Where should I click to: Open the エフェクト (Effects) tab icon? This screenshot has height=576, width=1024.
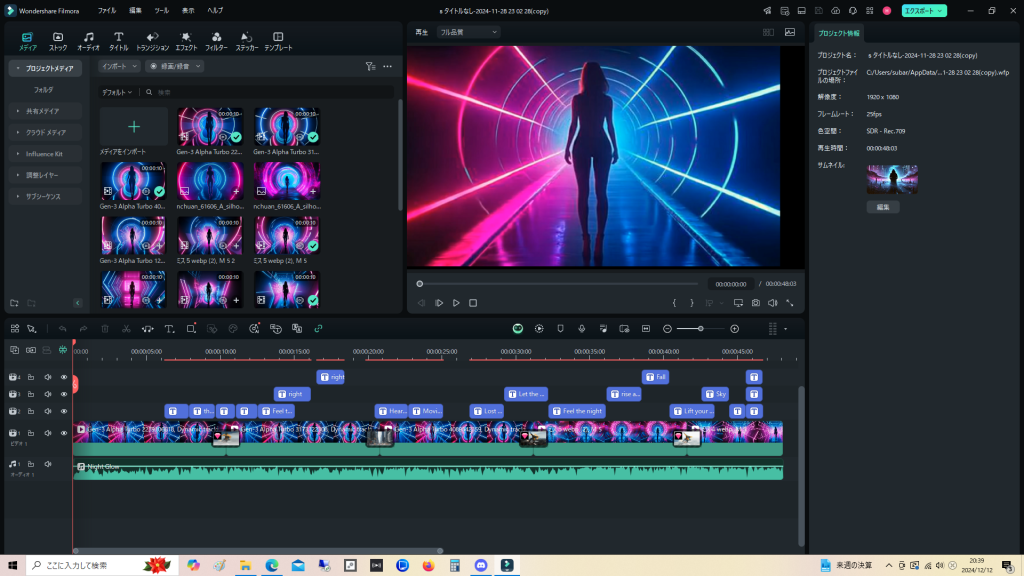coord(186,37)
